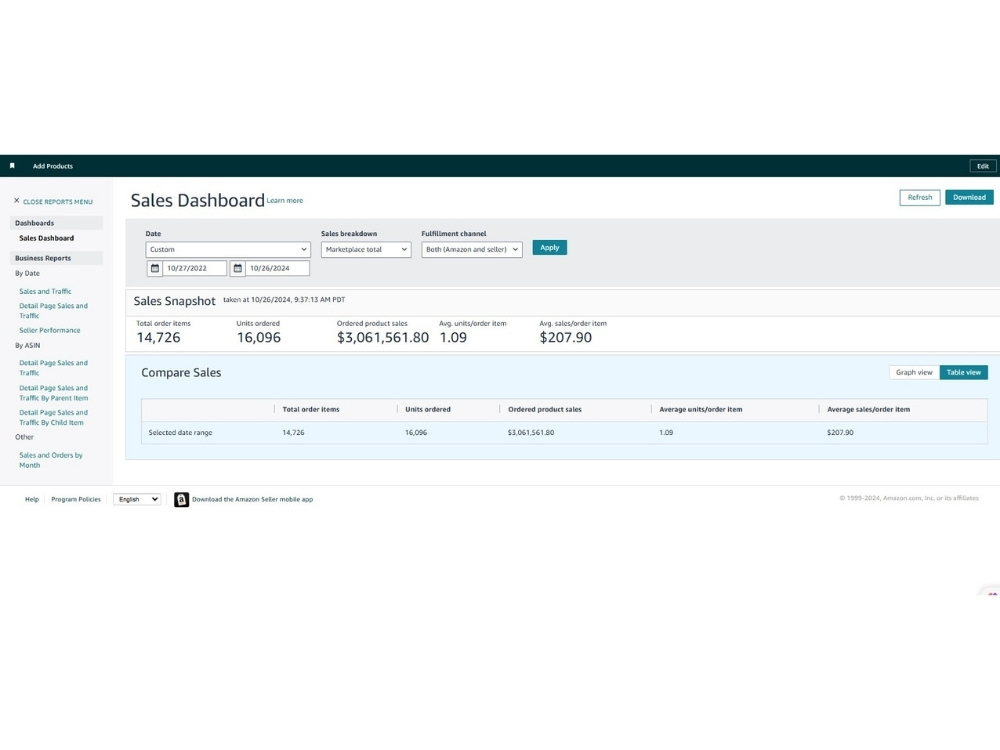Click the snapshot Avg. sales/order item value $207.90
This screenshot has height=750, width=1000.
[566, 337]
